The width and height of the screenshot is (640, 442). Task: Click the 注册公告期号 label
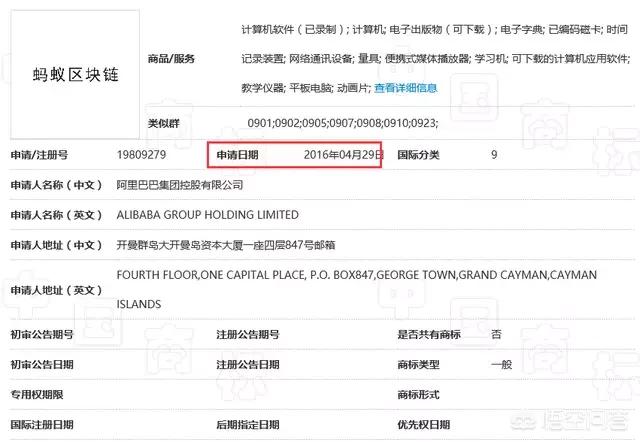(x=248, y=335)
